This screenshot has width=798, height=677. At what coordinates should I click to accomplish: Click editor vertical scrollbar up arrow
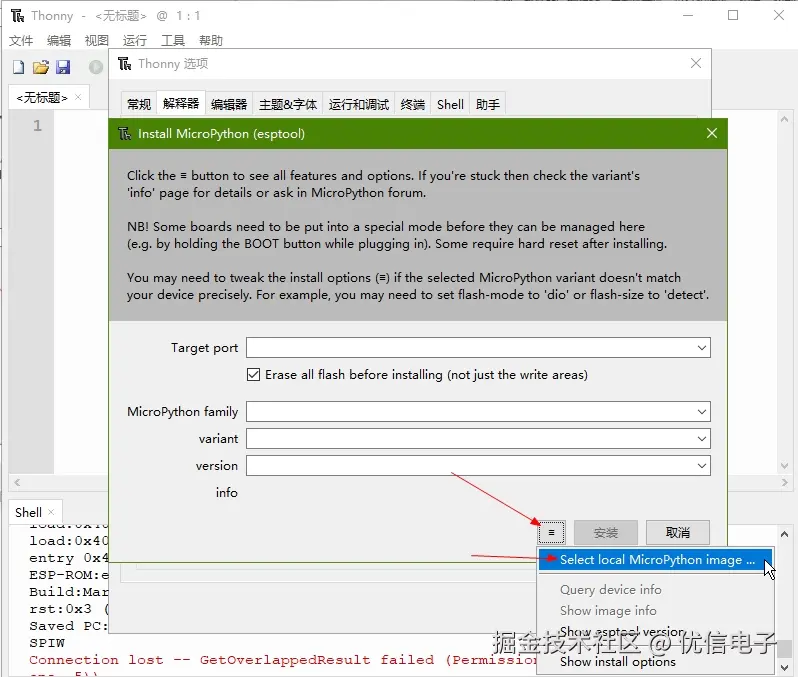click(784, 119)
